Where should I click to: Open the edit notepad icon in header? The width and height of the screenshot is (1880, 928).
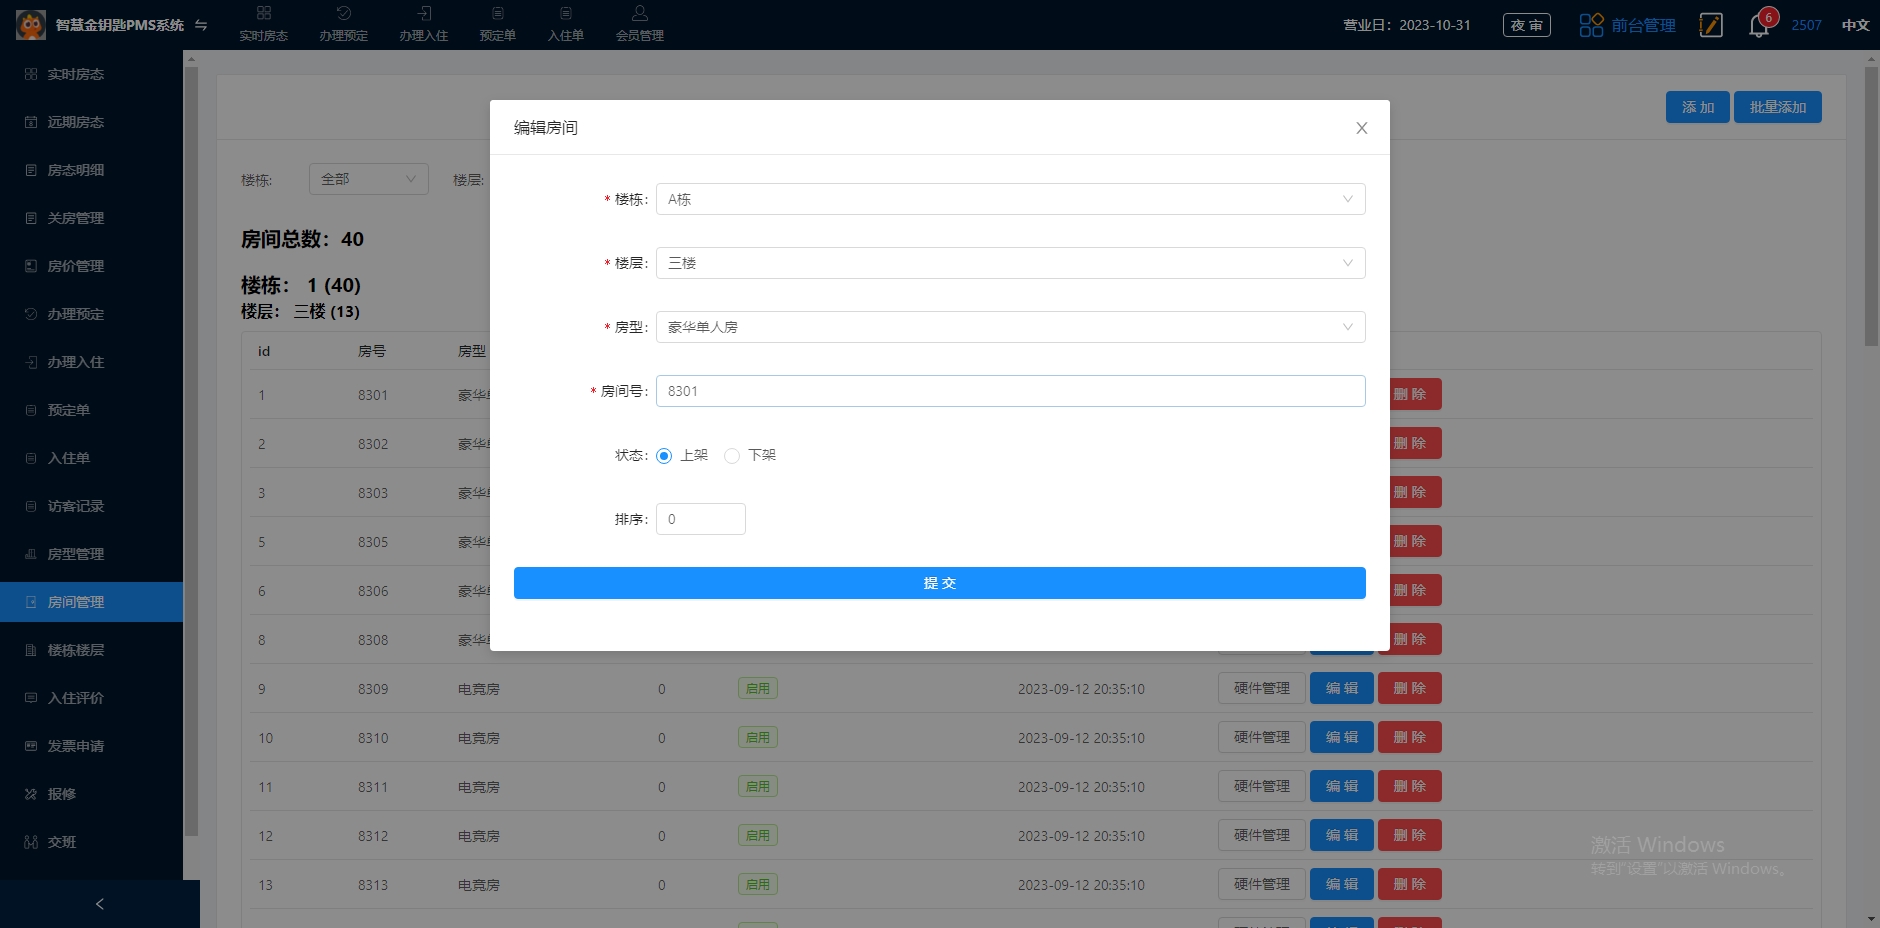(1711, 25)
